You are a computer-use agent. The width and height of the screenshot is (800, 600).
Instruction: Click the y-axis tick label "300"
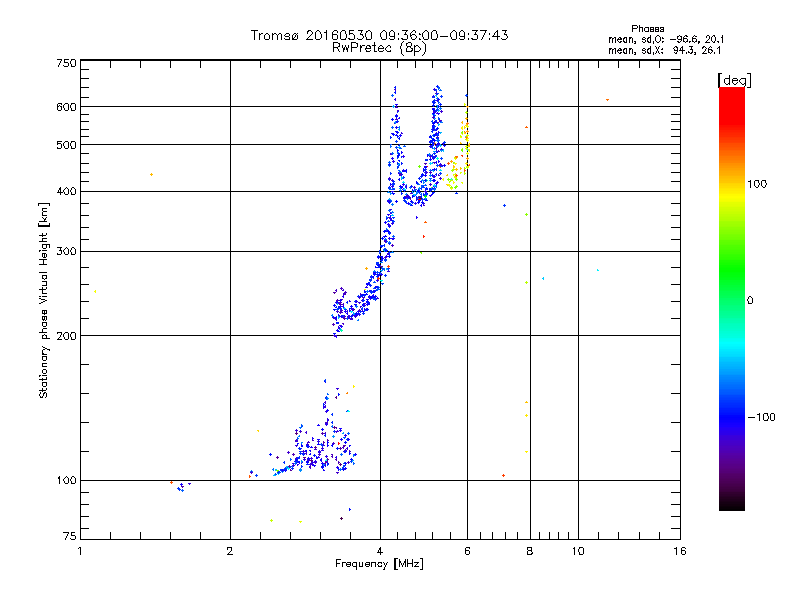click(x=66, y=251)
